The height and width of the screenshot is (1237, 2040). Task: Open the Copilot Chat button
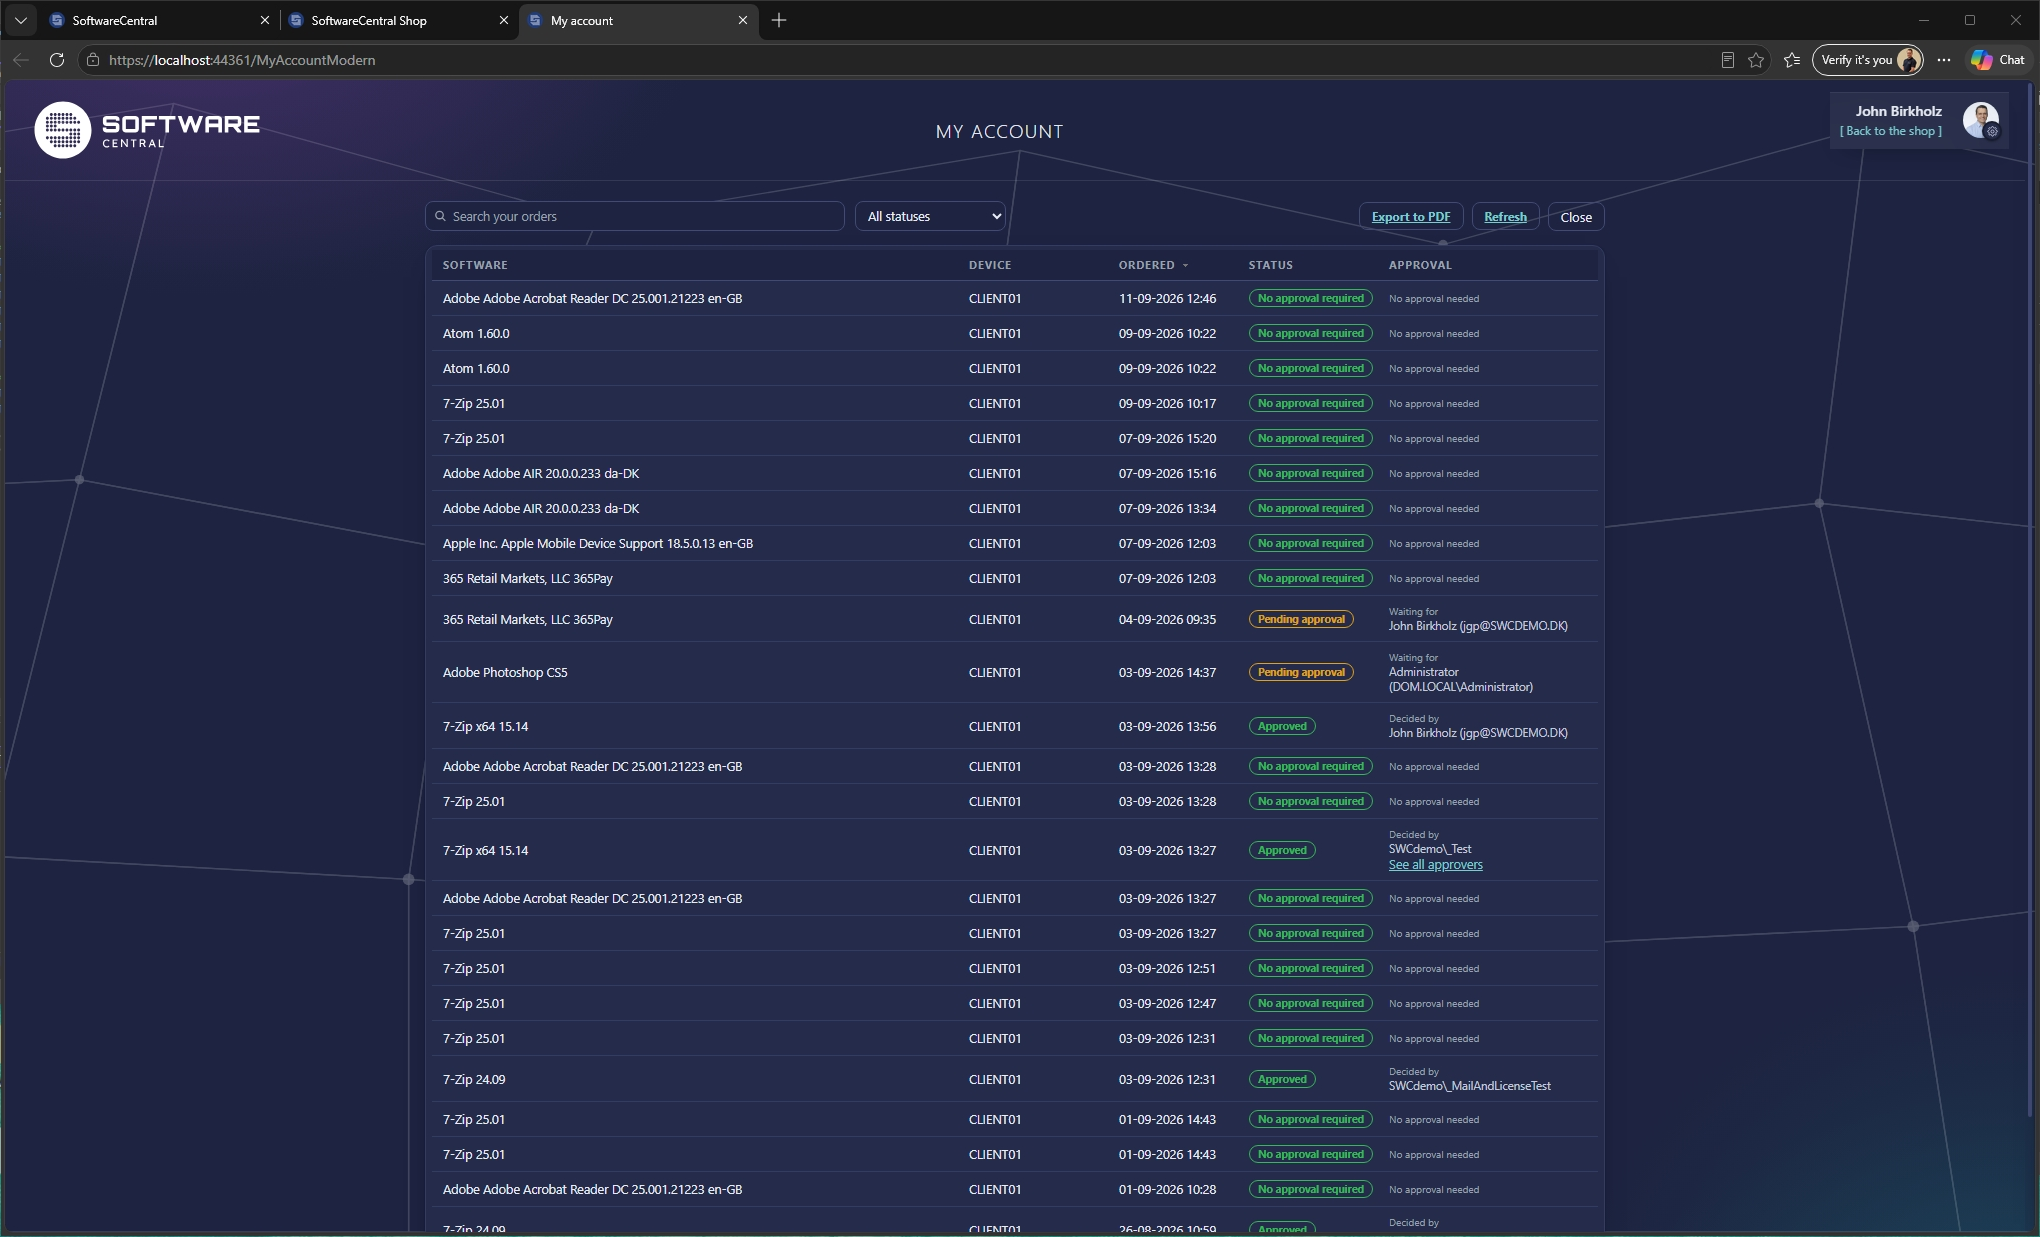tap(1998, 60)
